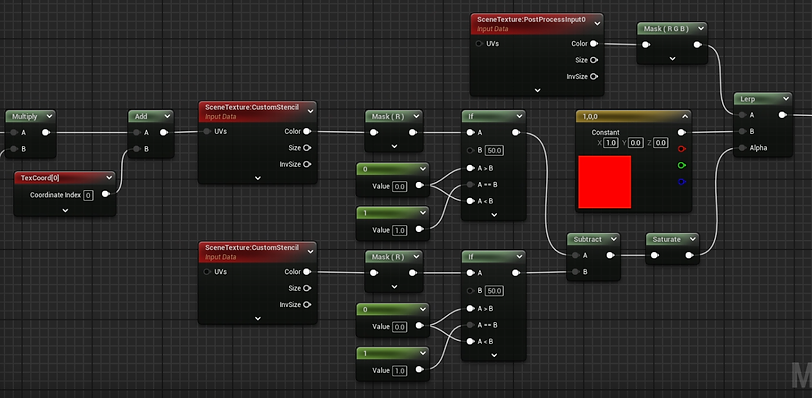
Task: Select the Mask (R G B) node title
Action: (x=666, y=28)
